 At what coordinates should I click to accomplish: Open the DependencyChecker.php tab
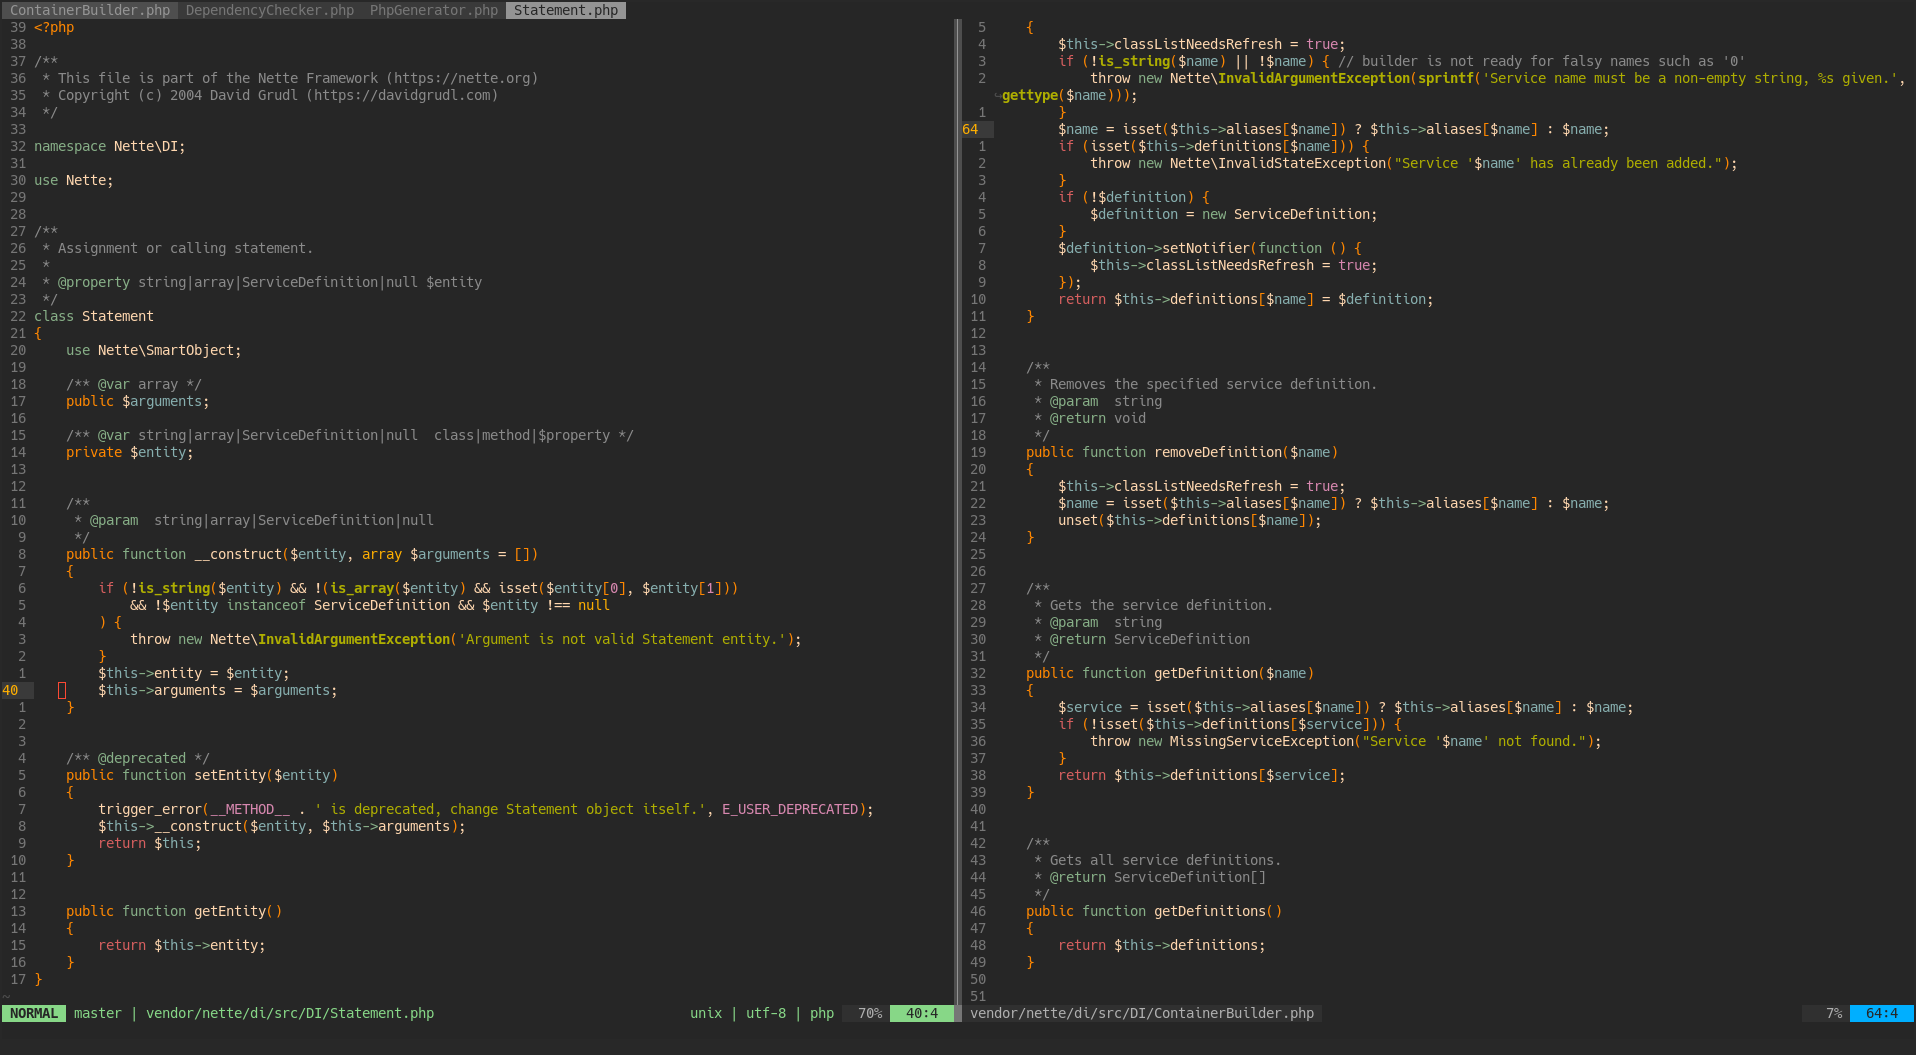pos(270,10)
